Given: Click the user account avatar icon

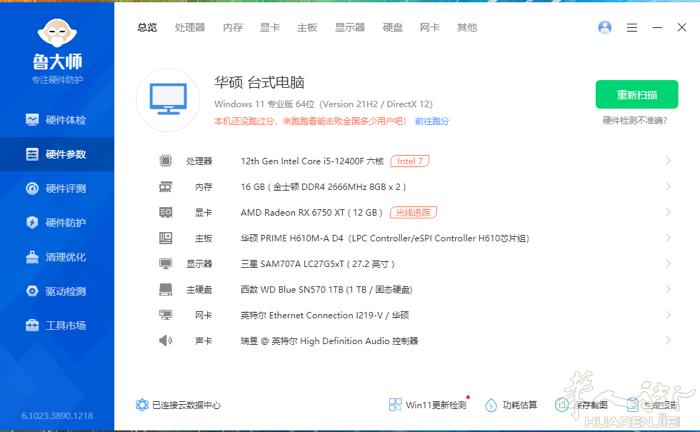Looking at the screenshot, I should (604, 28).
